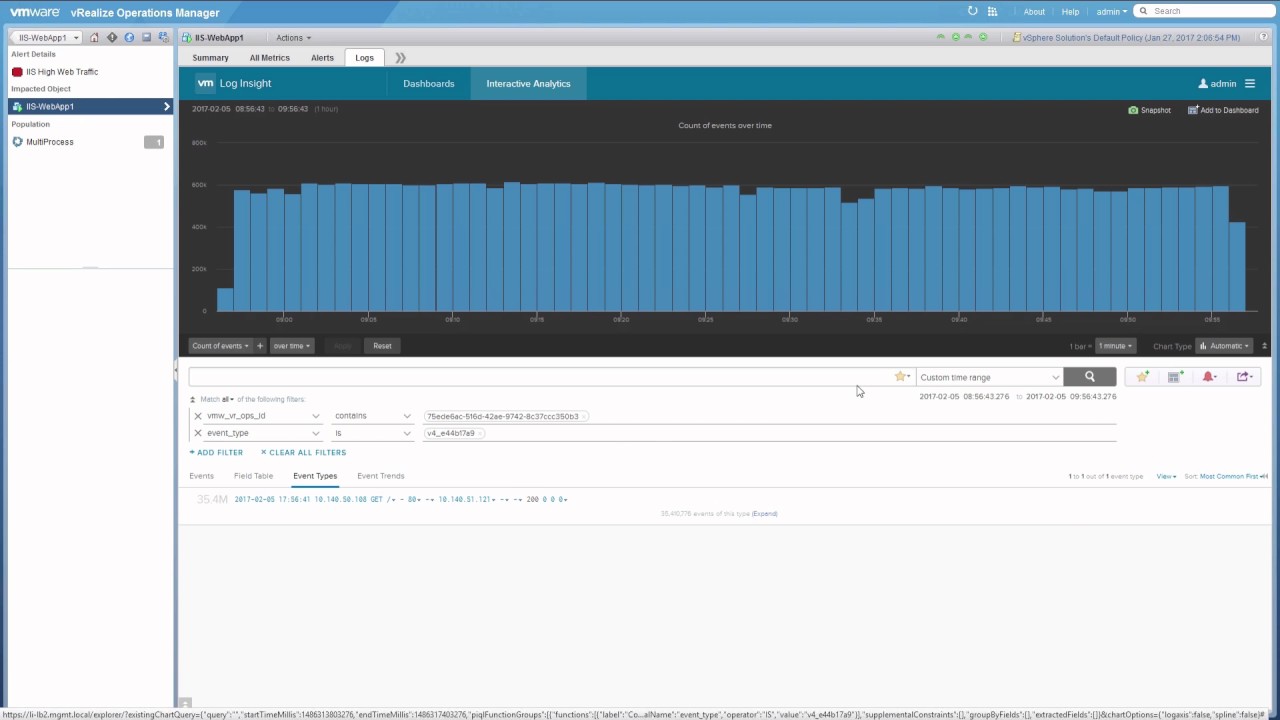The width and height of the screenshot is (1280, 720).
Task: Create alert from query bell icon
Action: (1208, 377)
